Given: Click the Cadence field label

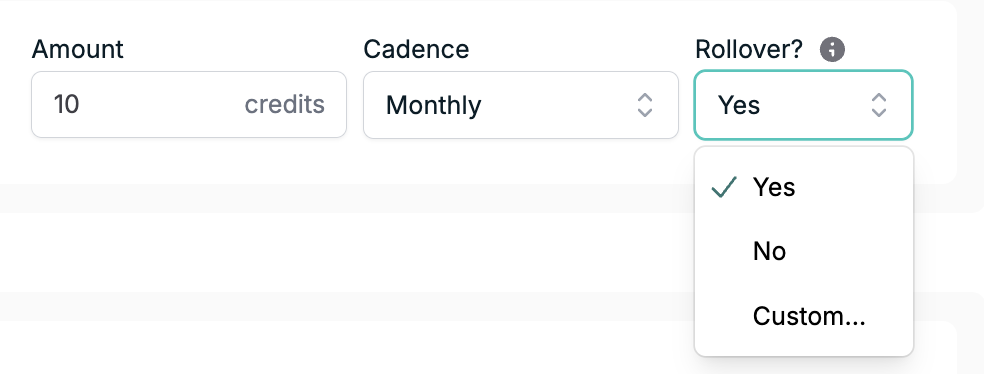Looking at the screenshot, I should (416, 49).
